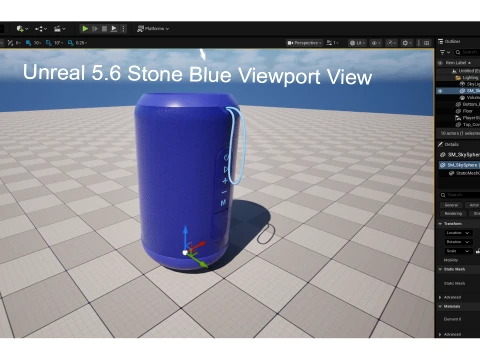Open the grid snap size 10 dropdown
This screenshot has height=360, width=480.
(x=37, y=43)
